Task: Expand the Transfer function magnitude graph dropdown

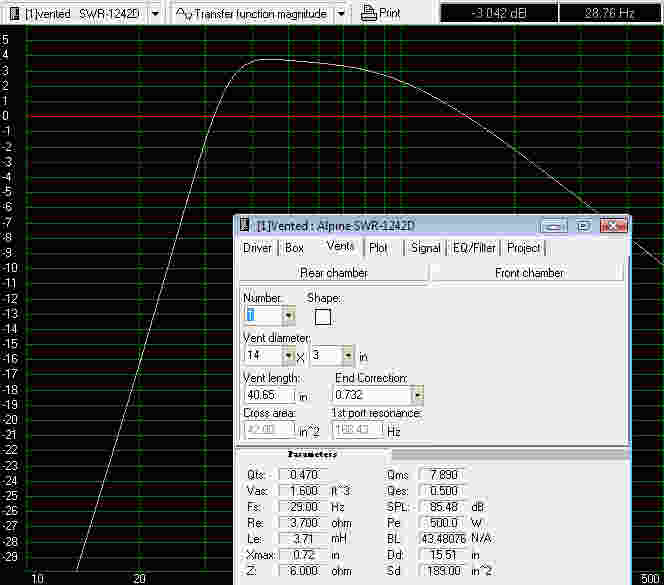Action: tap(341, 13)
